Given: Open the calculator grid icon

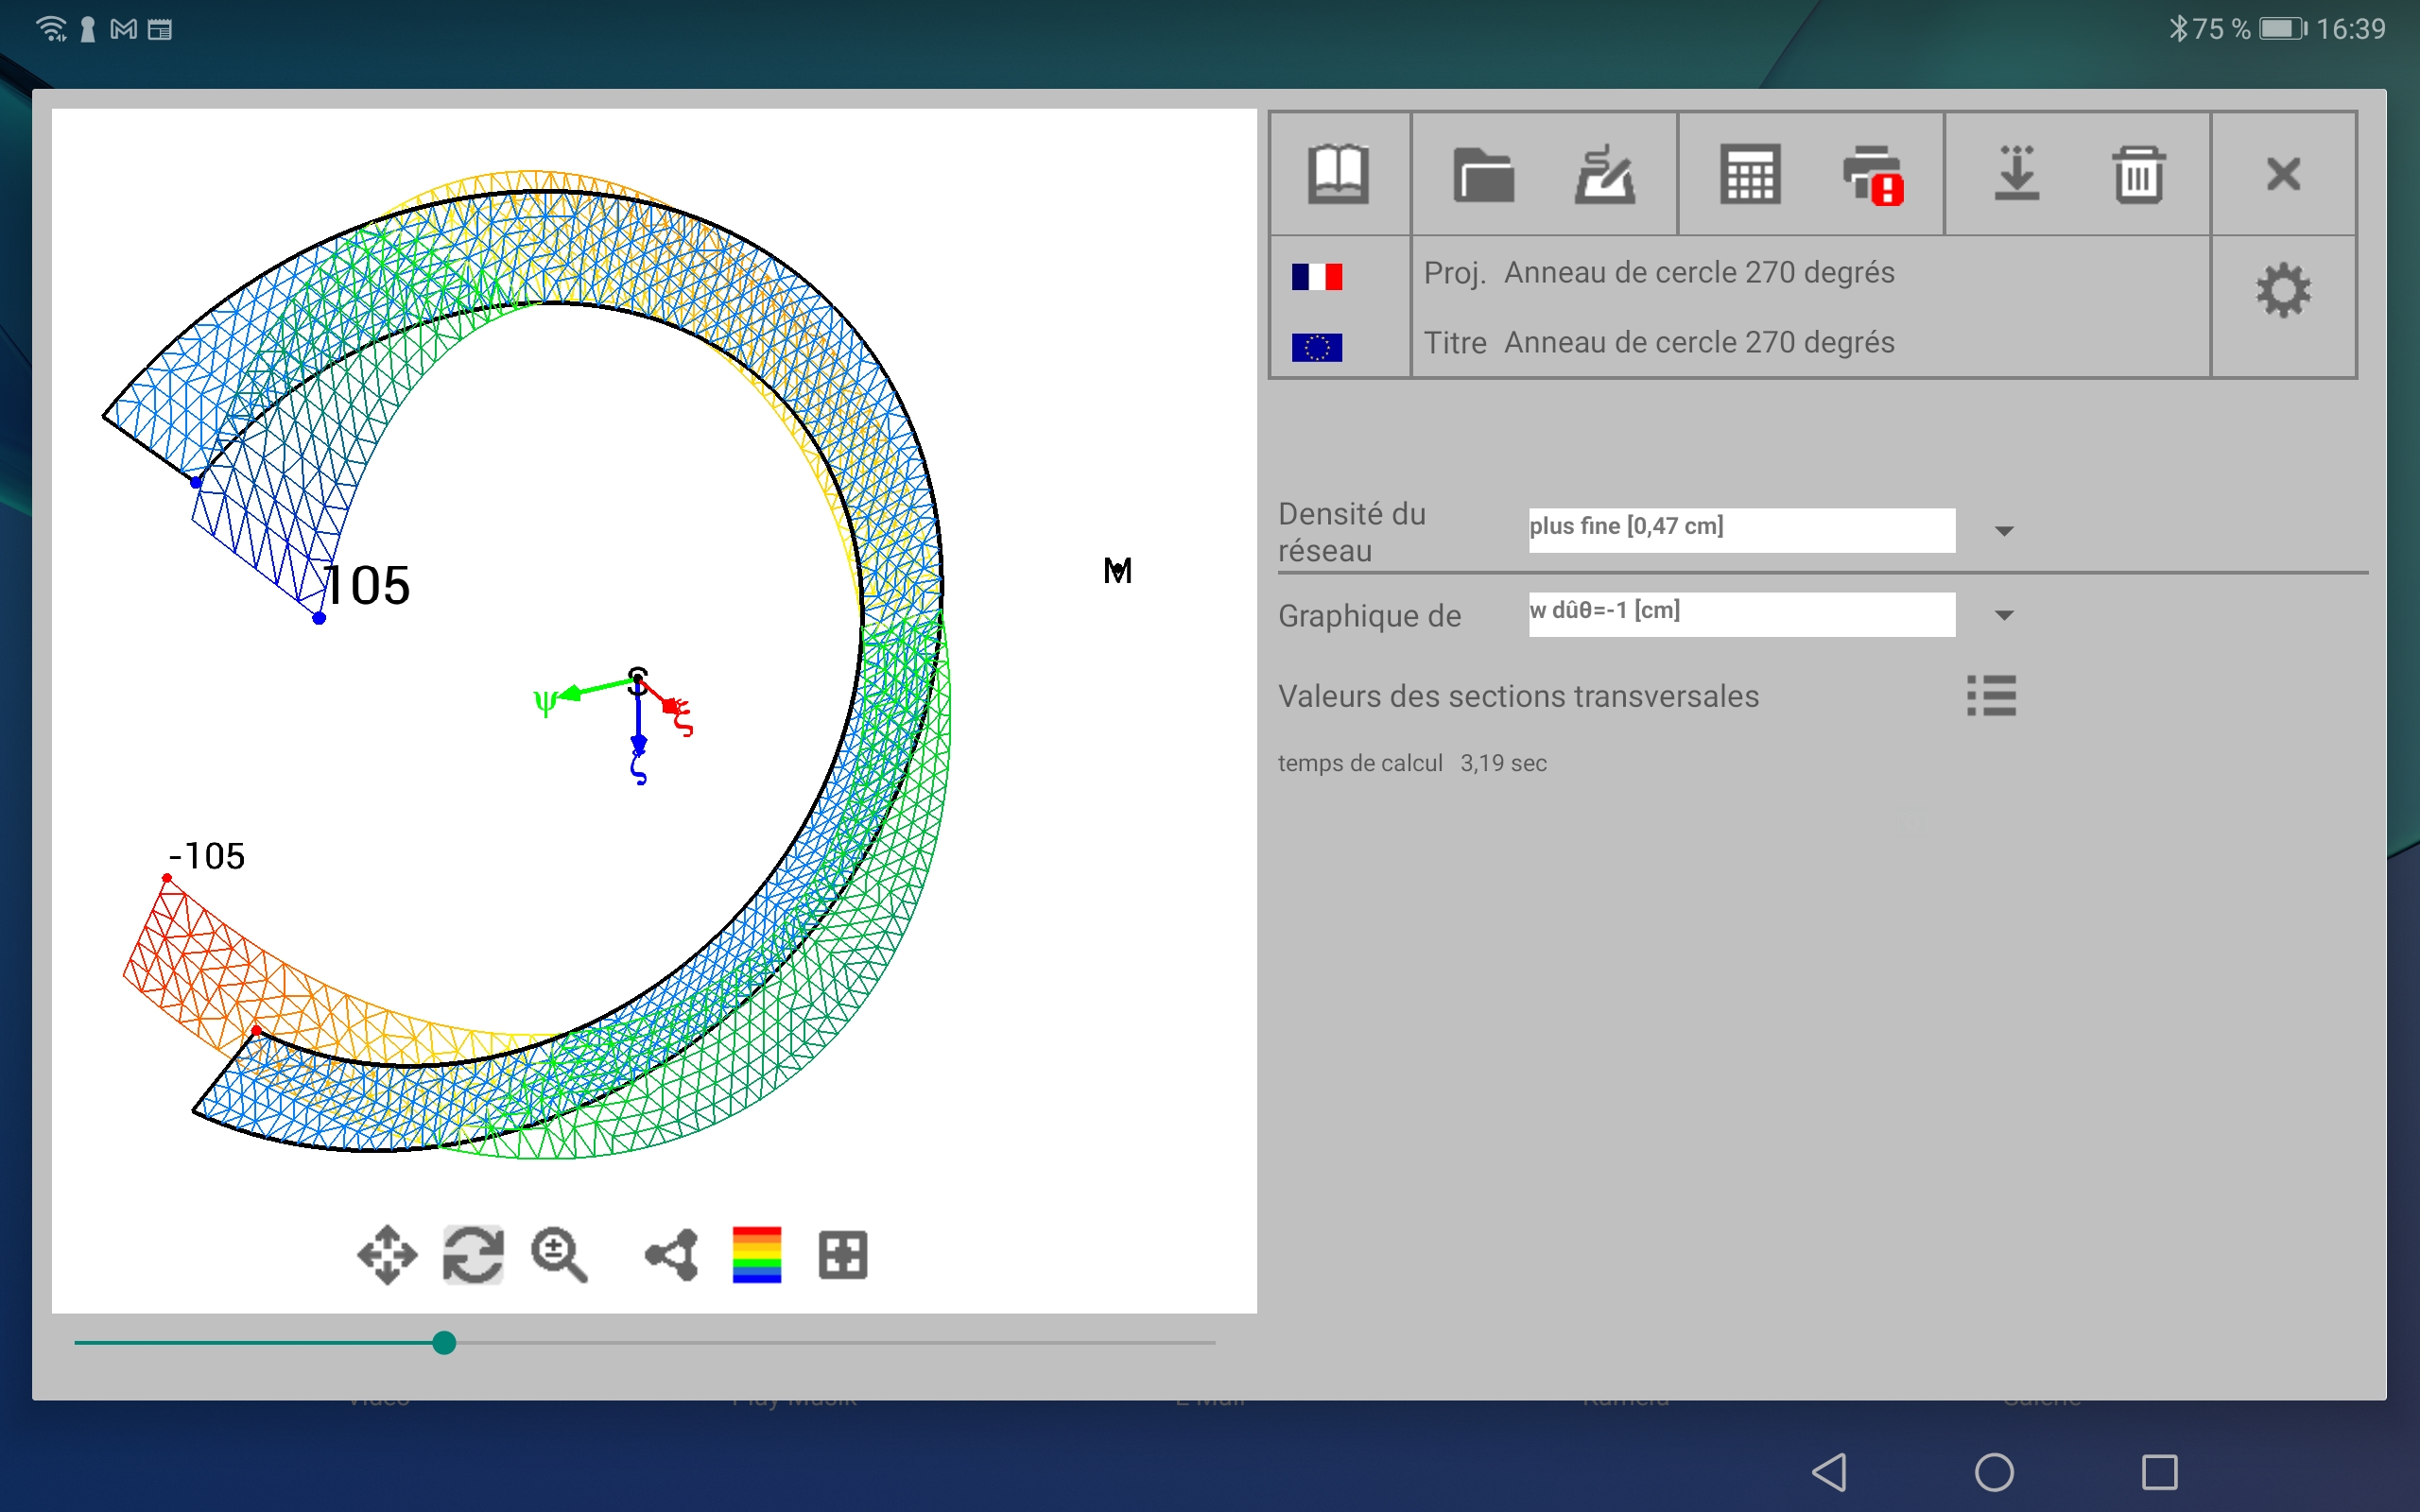Looking at the screenshot, I should coord(1749,175).
